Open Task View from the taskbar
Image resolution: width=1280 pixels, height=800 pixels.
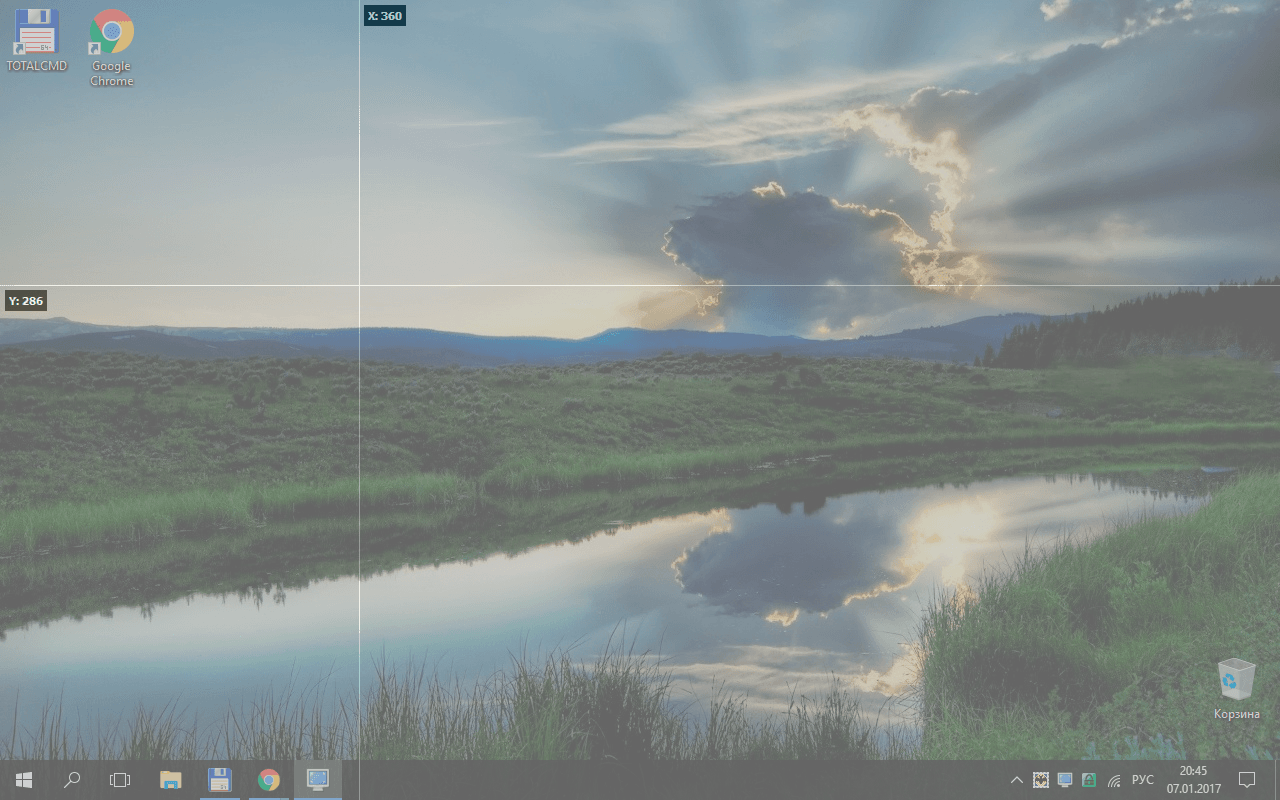pos(120,780)
